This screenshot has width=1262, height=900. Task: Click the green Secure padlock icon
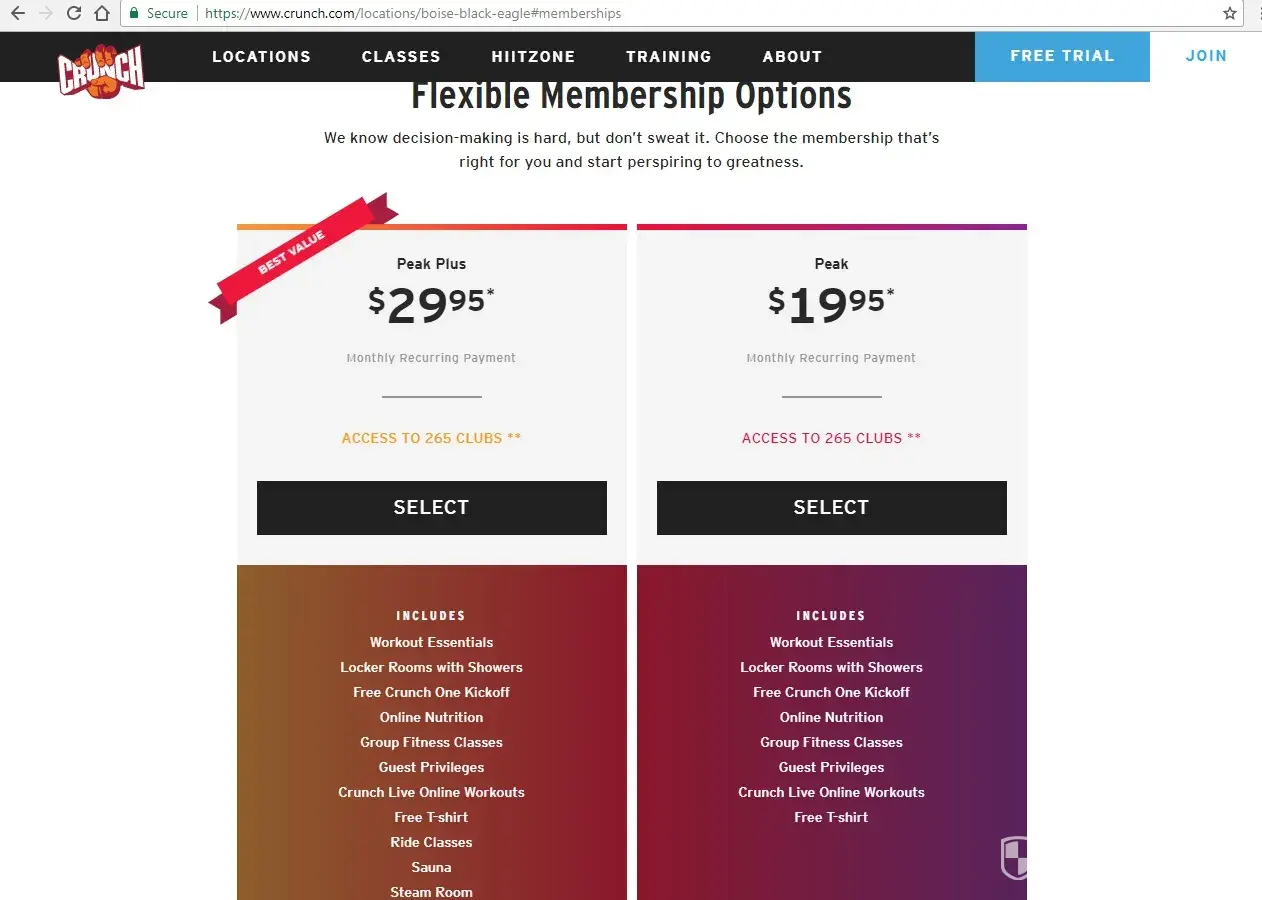click(x=134, y=13)
